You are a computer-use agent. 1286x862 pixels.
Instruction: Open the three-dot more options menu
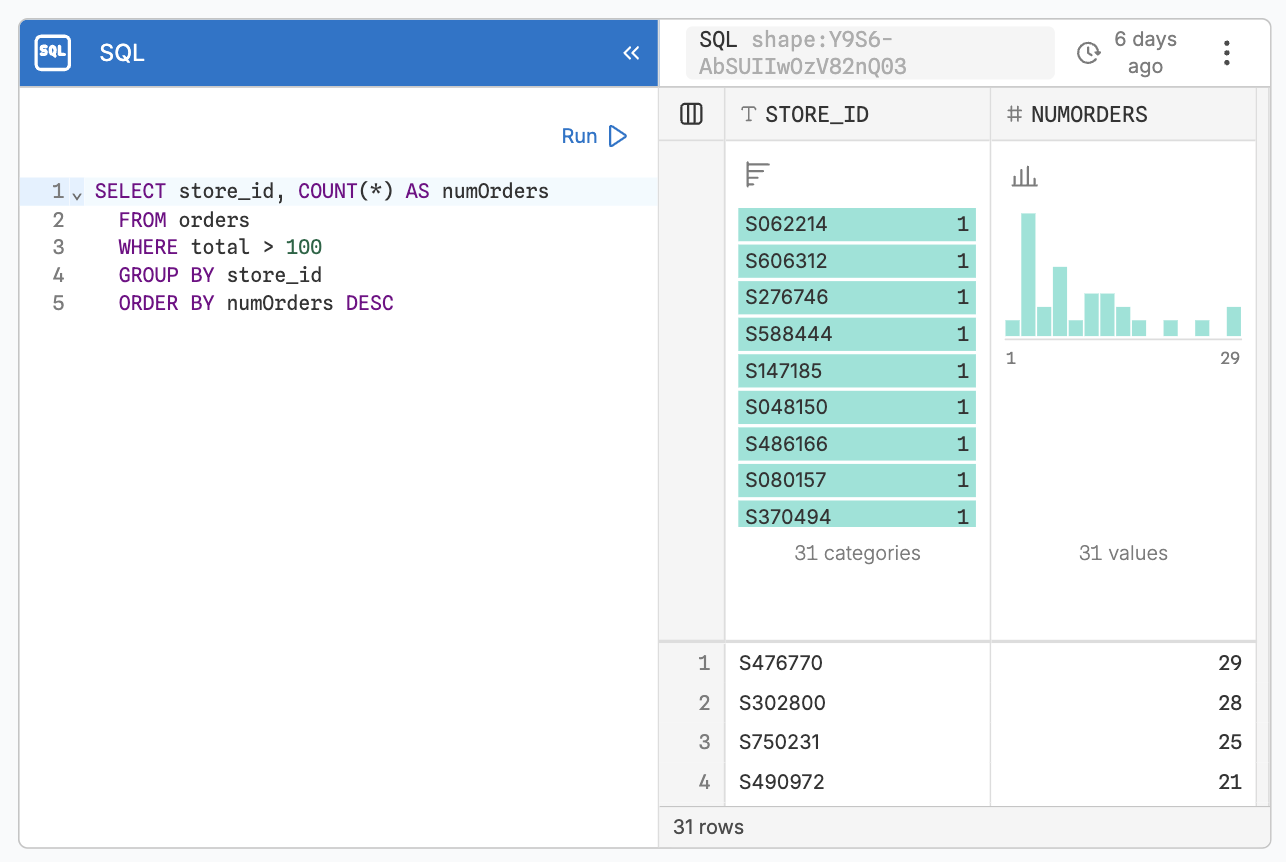[1227, 53]
